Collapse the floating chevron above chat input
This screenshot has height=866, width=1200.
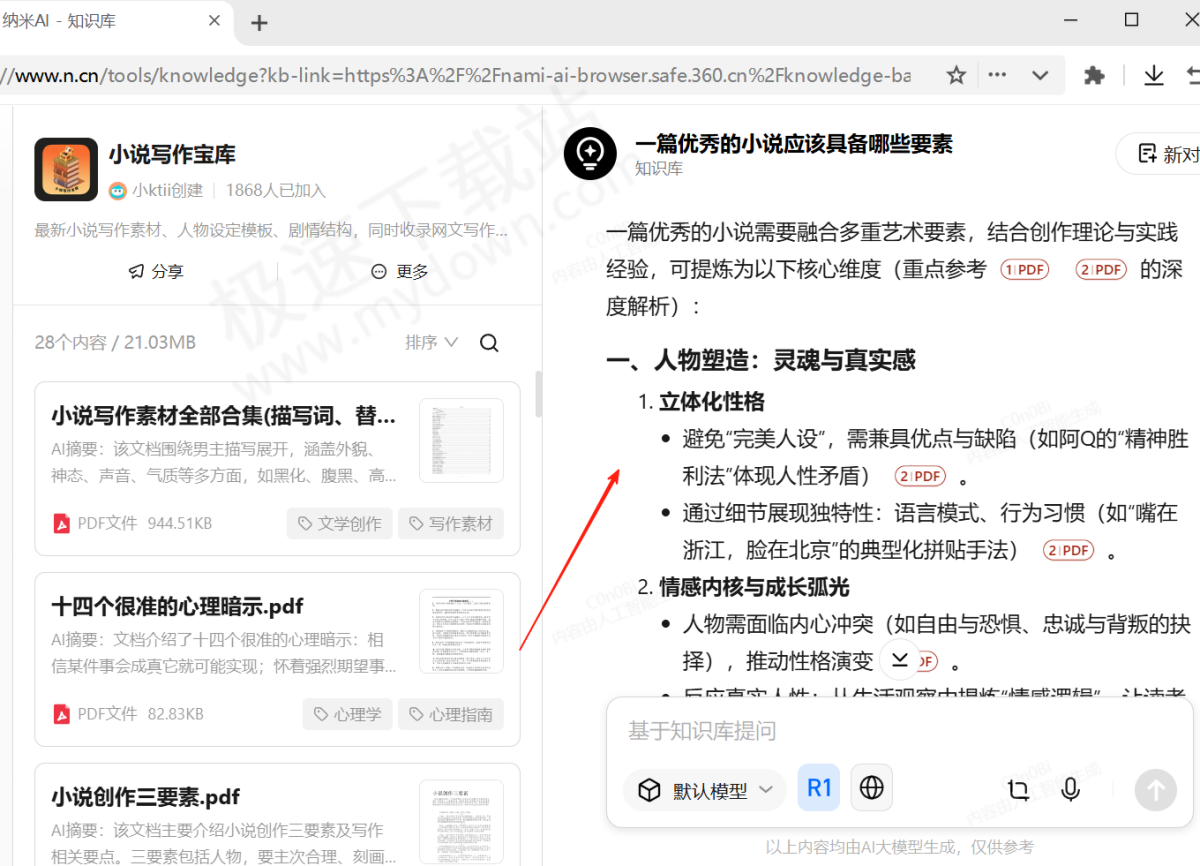[x=898, y=658]
